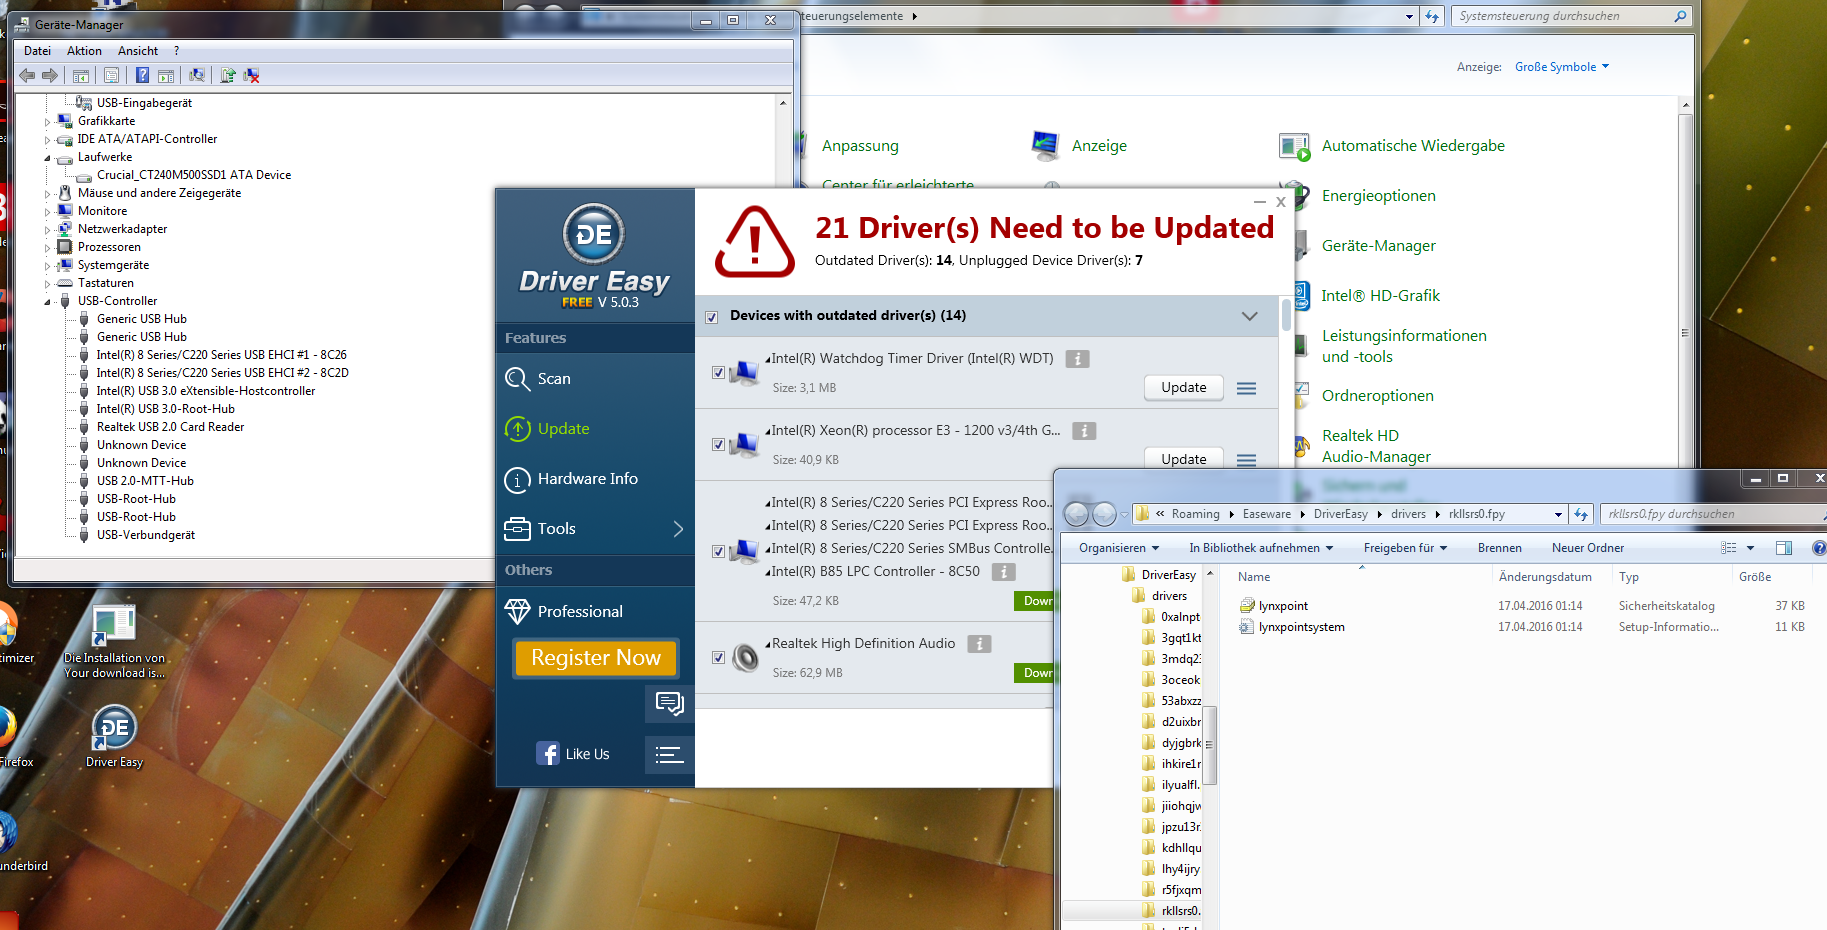
Task: Toggle the console tree icon in Geräte-Manager toolbar
Action: 81,75
